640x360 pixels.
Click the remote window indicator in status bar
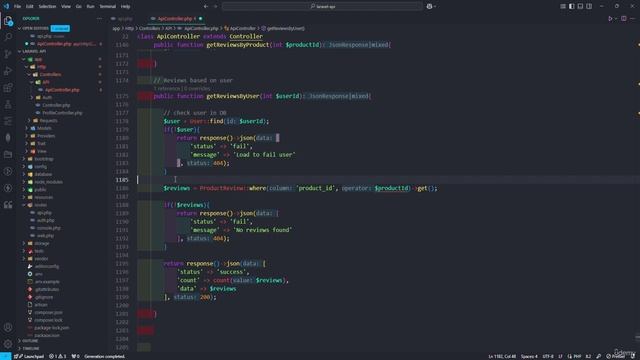point(5,356)
